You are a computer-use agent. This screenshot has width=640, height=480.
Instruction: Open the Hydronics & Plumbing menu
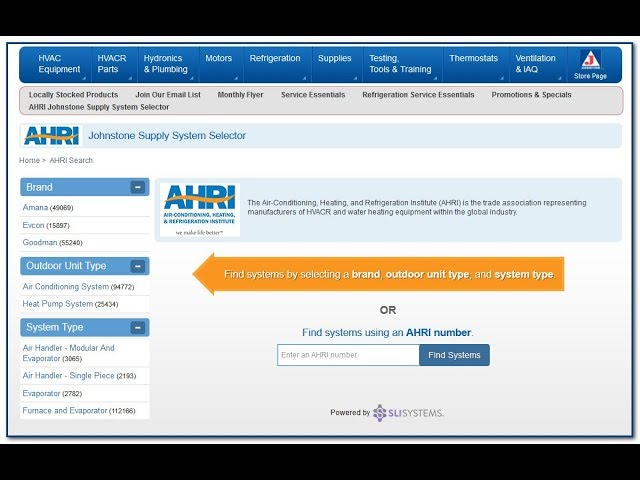point(167,64)
